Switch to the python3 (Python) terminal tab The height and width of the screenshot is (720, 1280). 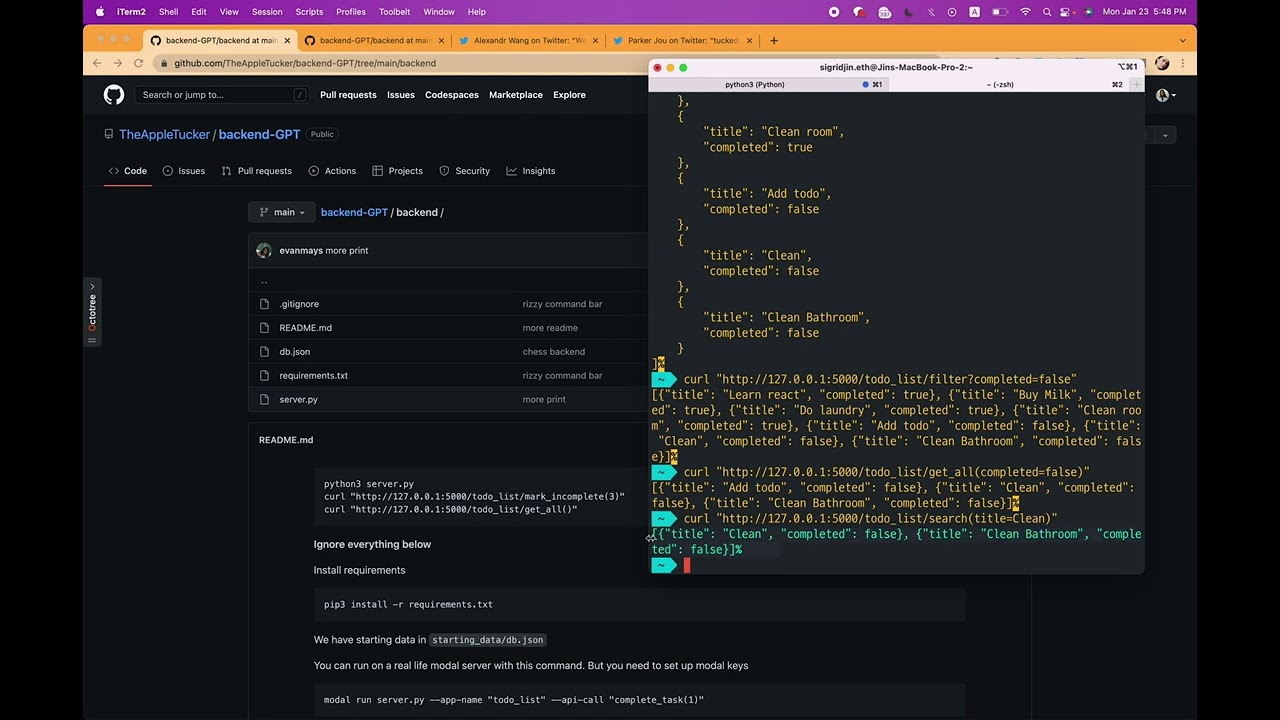(x=755, y=84)
